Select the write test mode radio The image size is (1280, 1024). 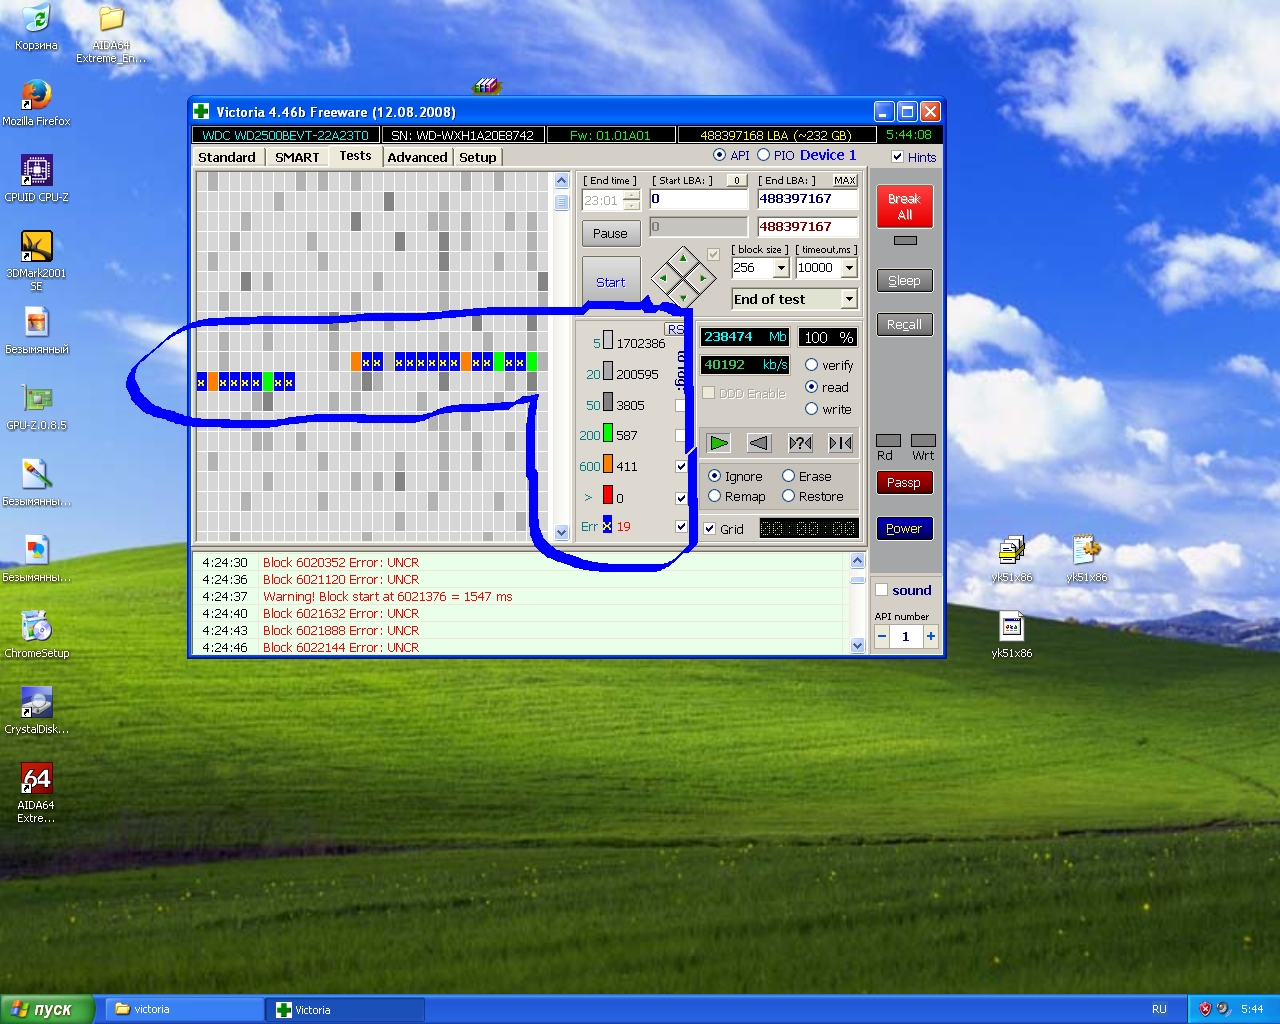tap(811, 409)
